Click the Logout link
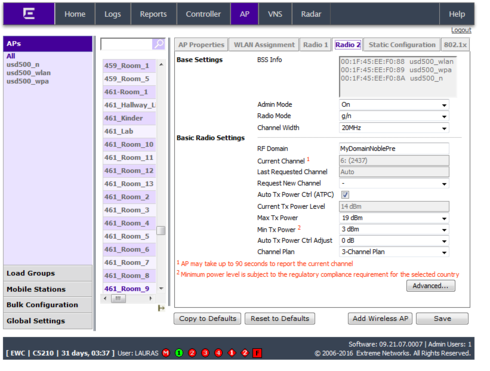The height and width of the screenshot is (371, 490). [x=461, y=30]
